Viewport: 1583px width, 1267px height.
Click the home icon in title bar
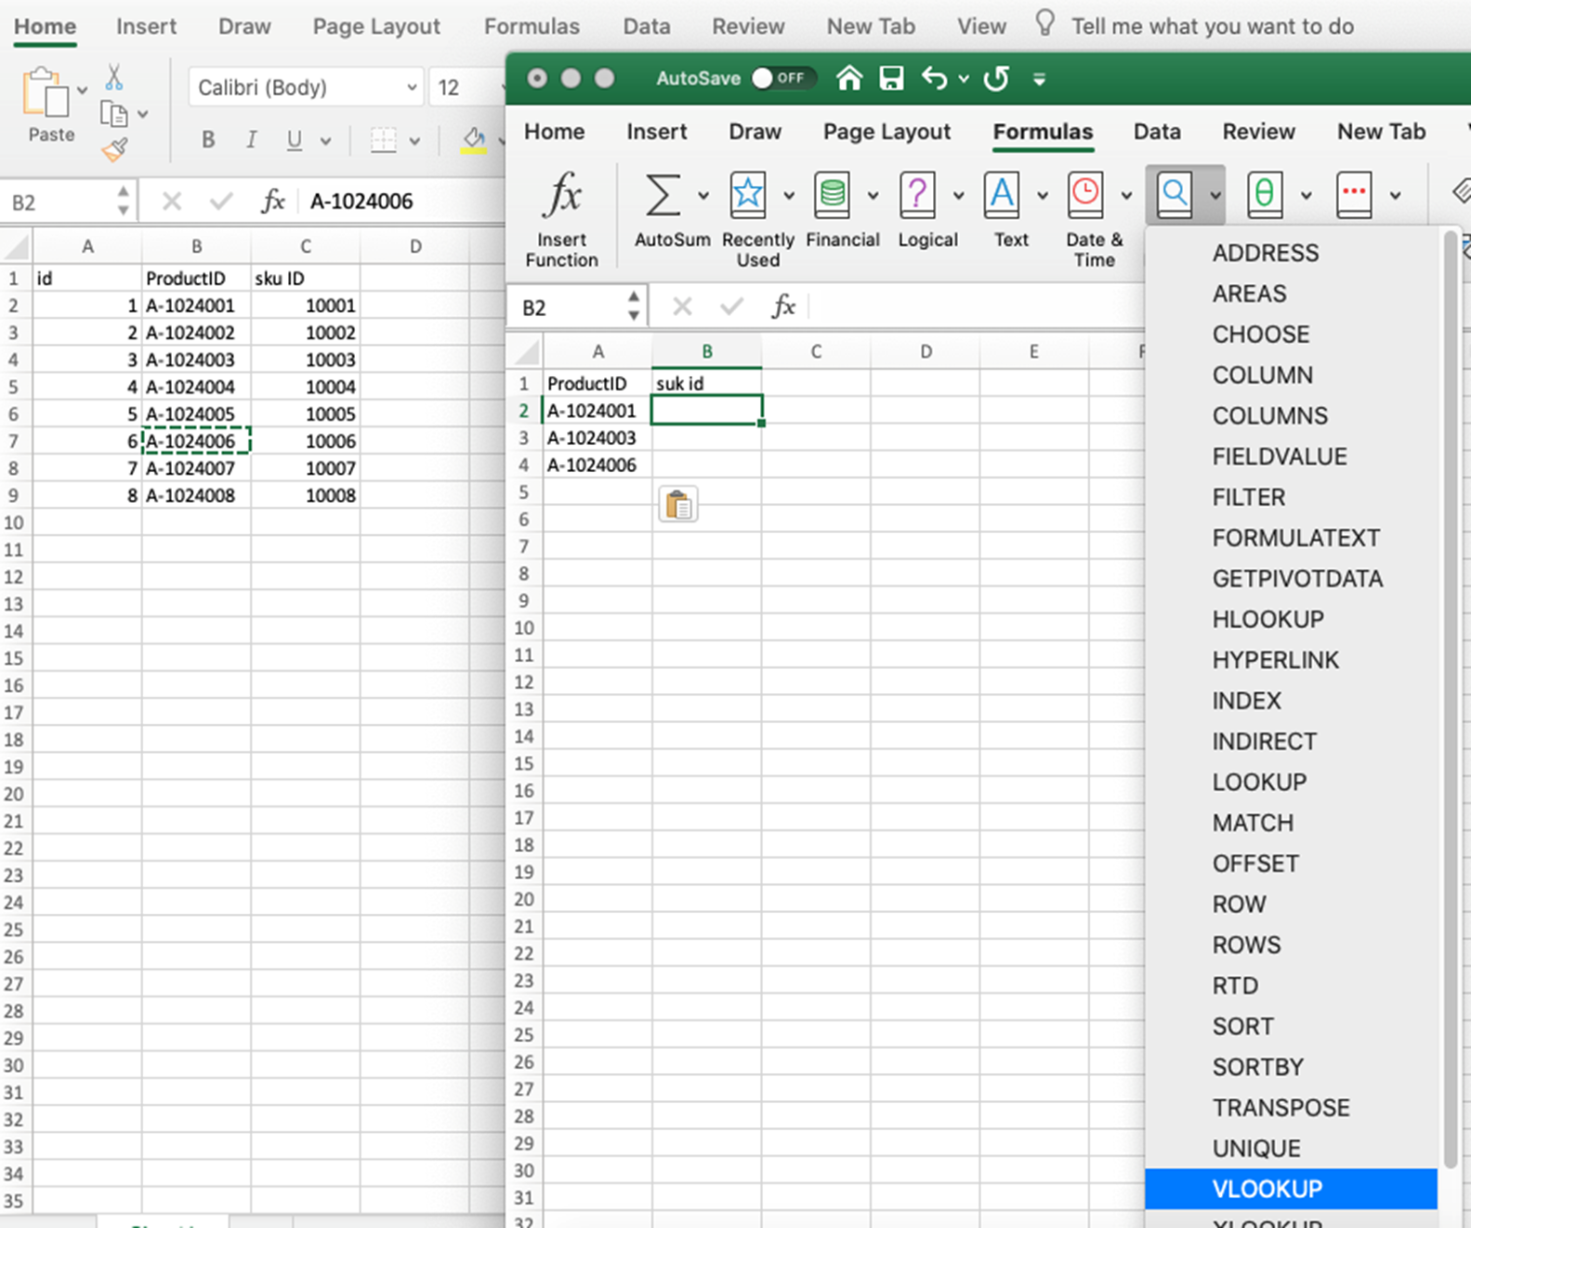[x=849, y=78]
